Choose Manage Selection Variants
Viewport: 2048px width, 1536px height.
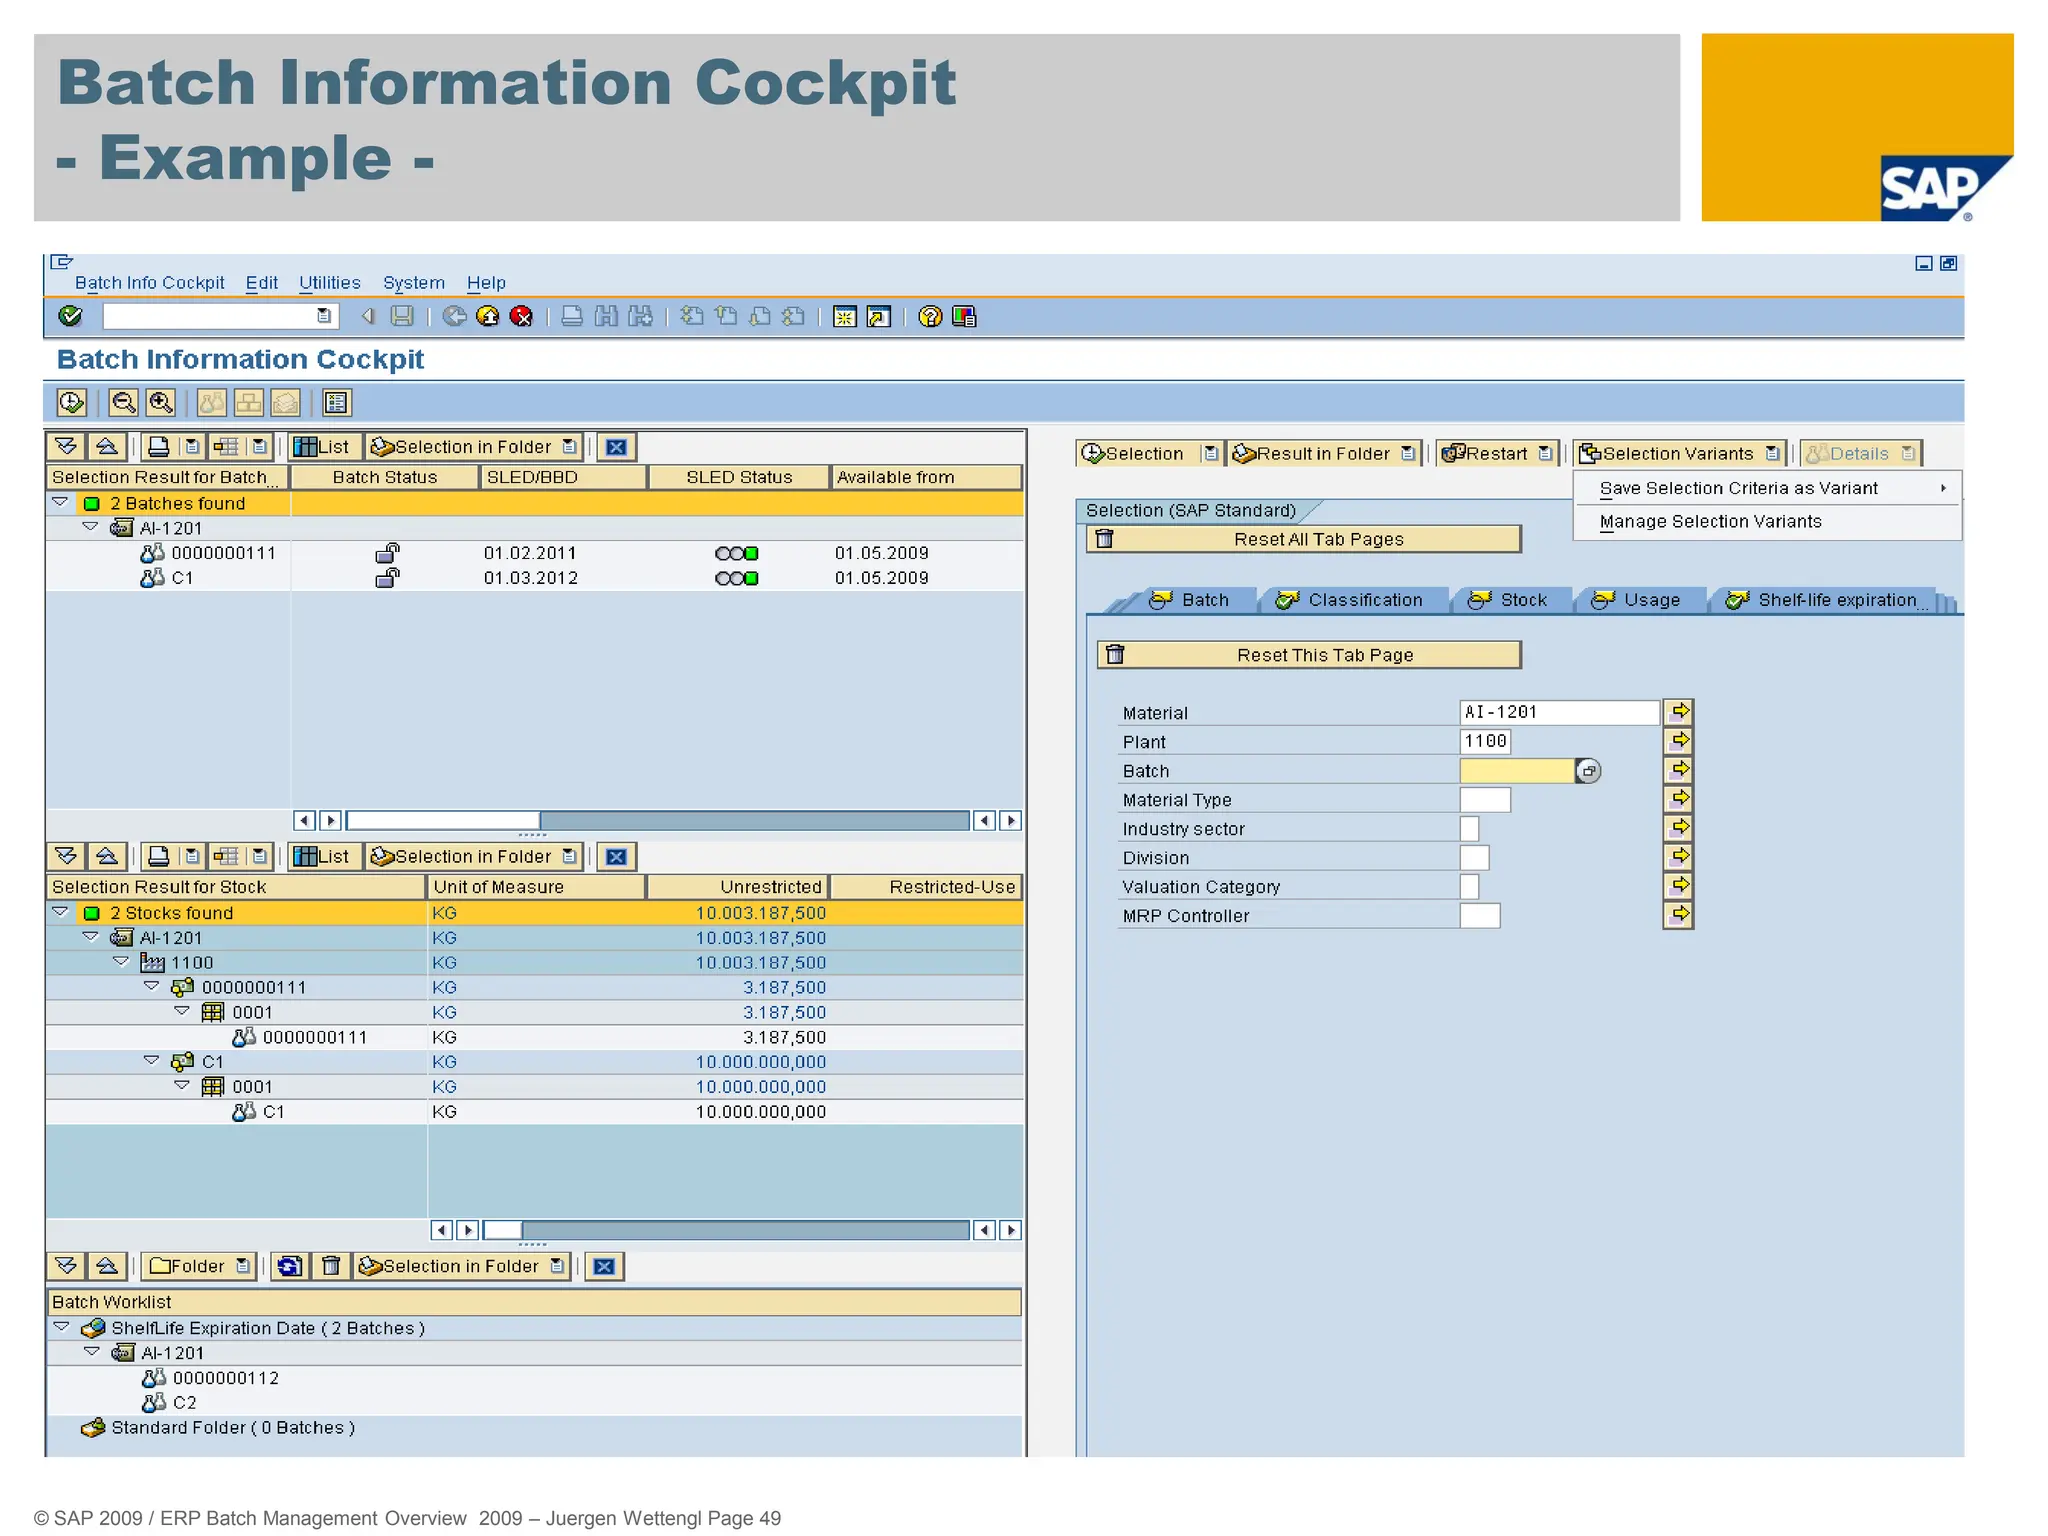point(1767,521)
